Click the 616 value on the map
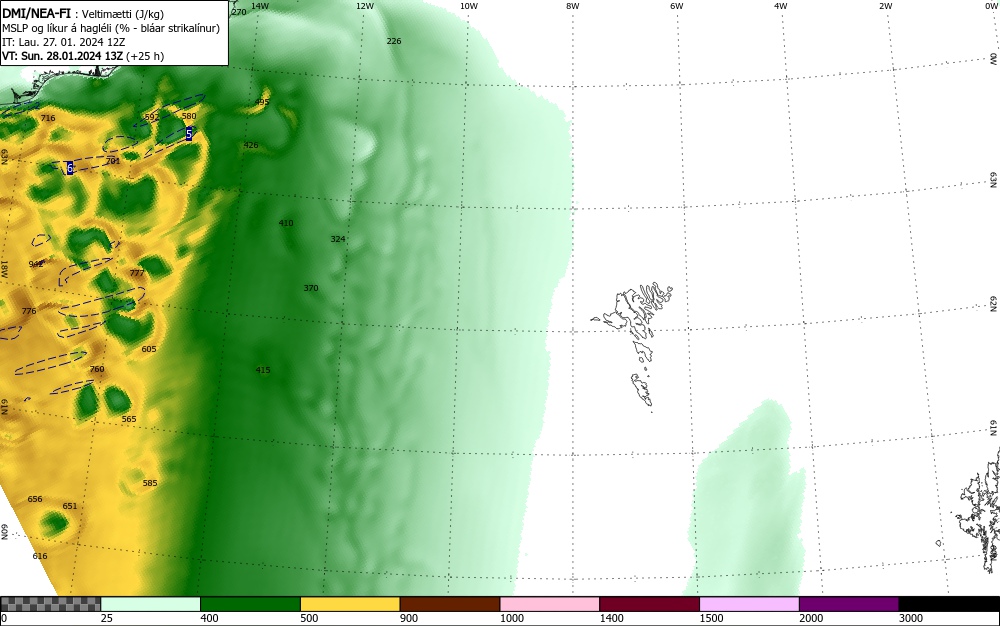1000x626 pixels. click(x=40, y=556)
